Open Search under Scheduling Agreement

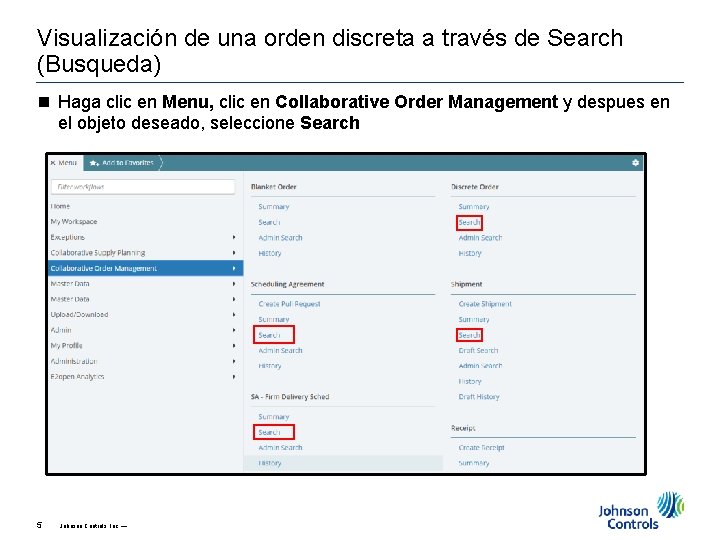269,335
